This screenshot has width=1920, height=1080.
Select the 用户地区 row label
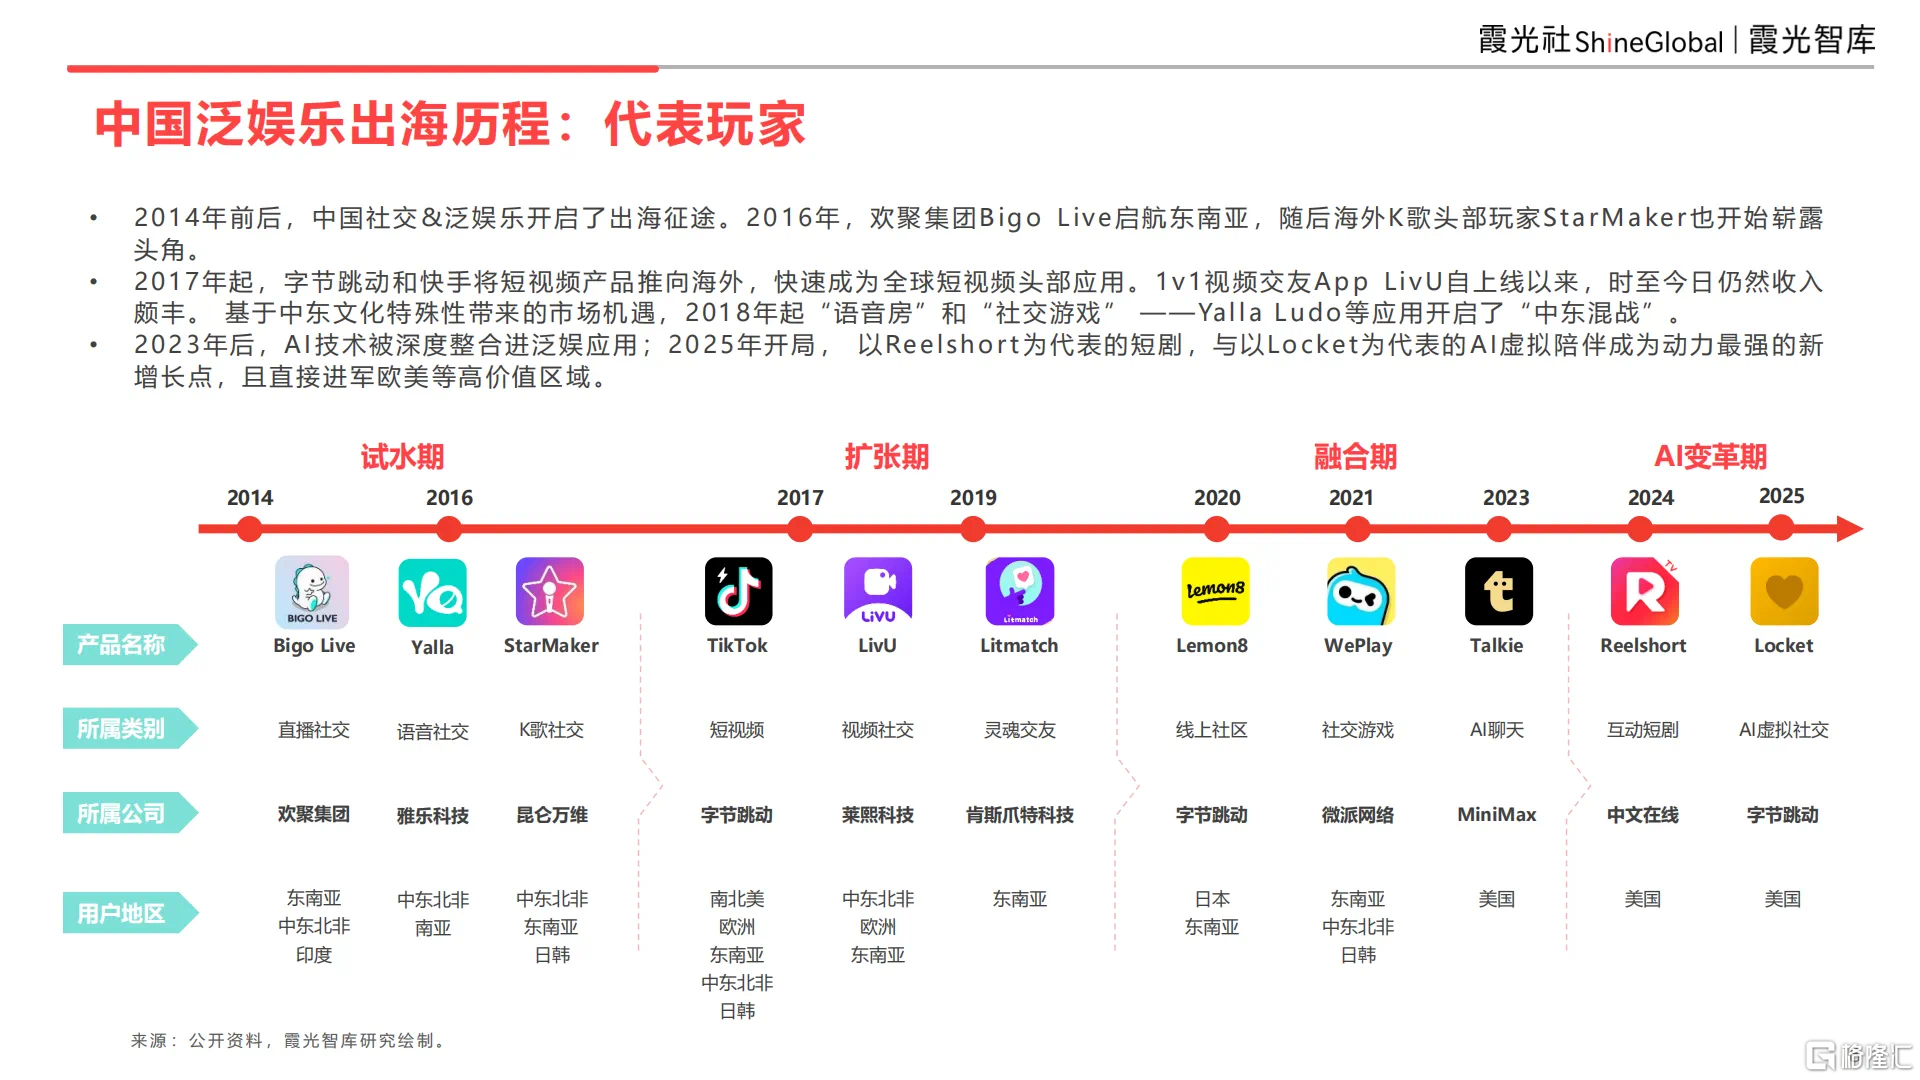tap(130, 913)
